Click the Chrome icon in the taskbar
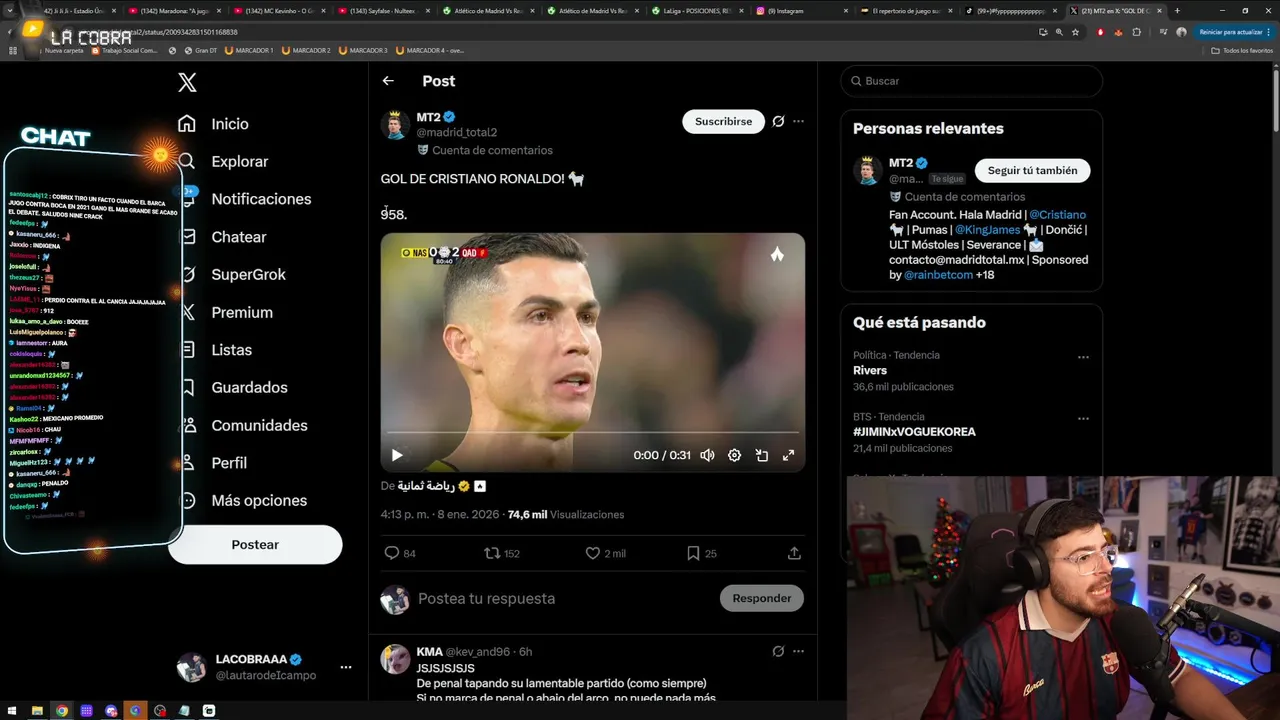Image resolution: width=1280 pixels, height=720 pixels. [62, 711]
